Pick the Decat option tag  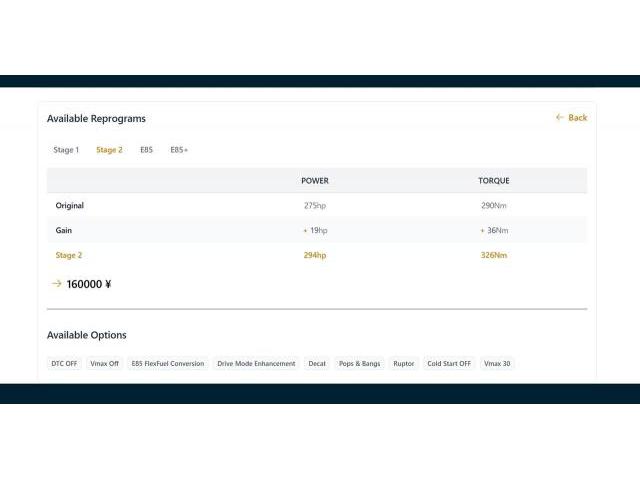317,364
